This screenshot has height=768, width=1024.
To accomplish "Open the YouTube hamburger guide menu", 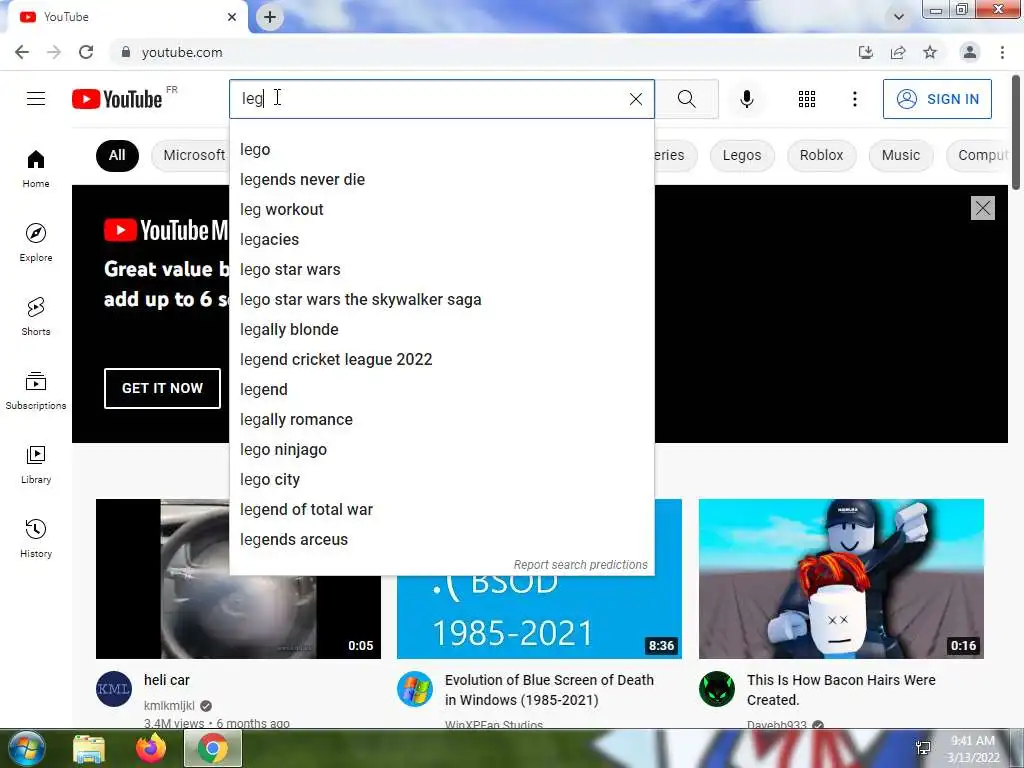I will [x=36, y=99].
